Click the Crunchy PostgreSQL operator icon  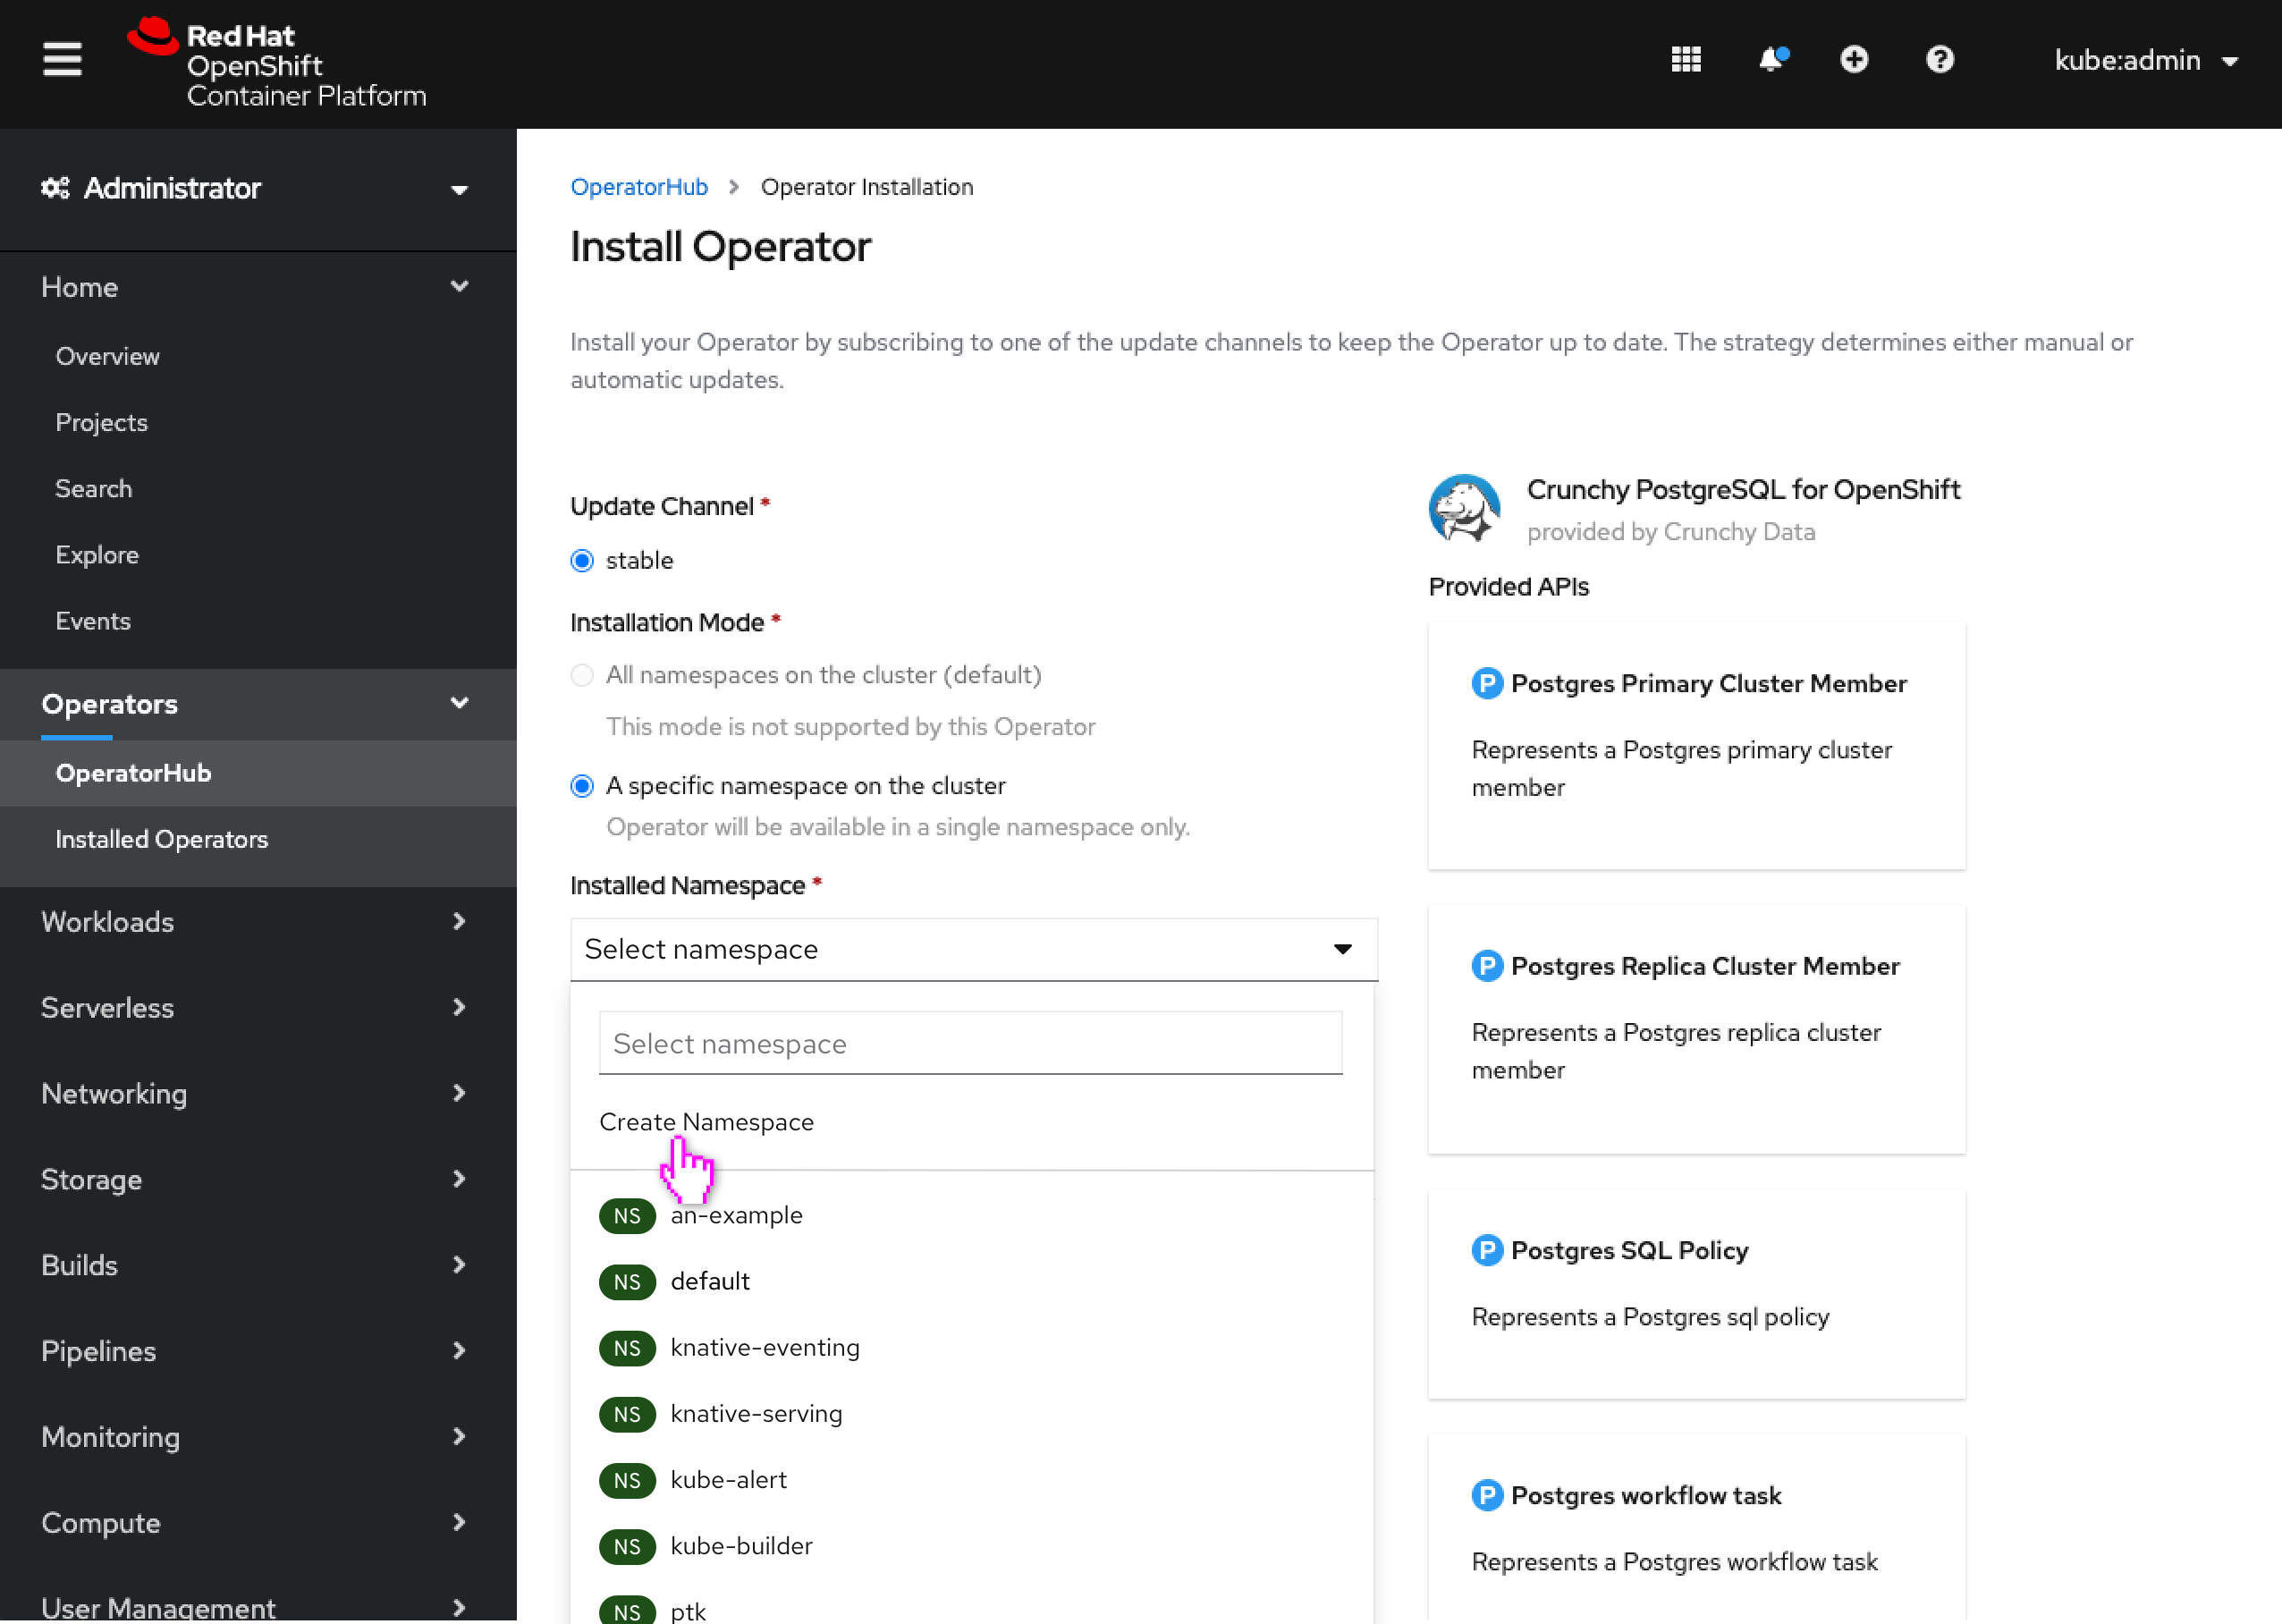[x=1466, y=508]
